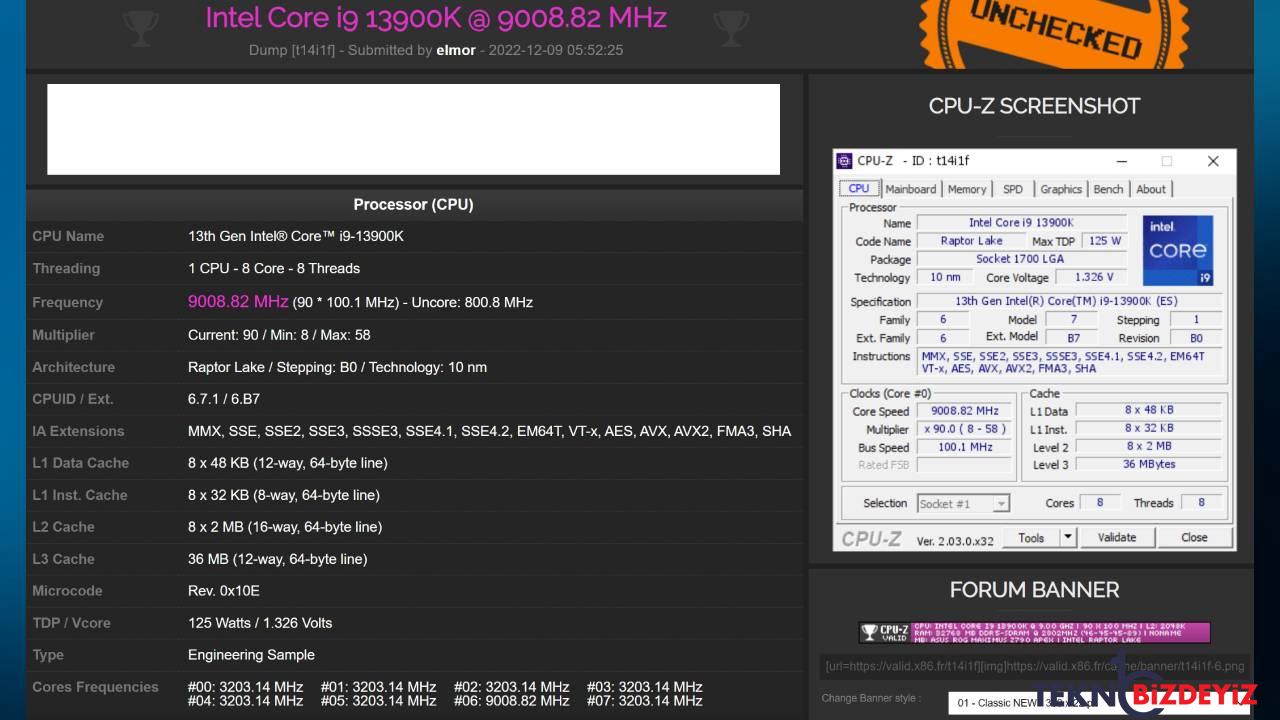Click the trophy icon left of the title
This screenshot has width=1280, height=720.
pos(139,28)
